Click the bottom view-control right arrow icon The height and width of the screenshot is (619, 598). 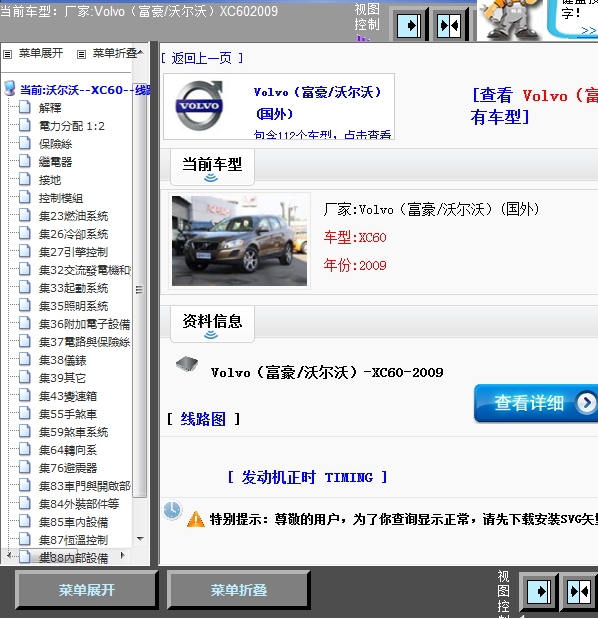pyautogui.click(x=539, y=591)
